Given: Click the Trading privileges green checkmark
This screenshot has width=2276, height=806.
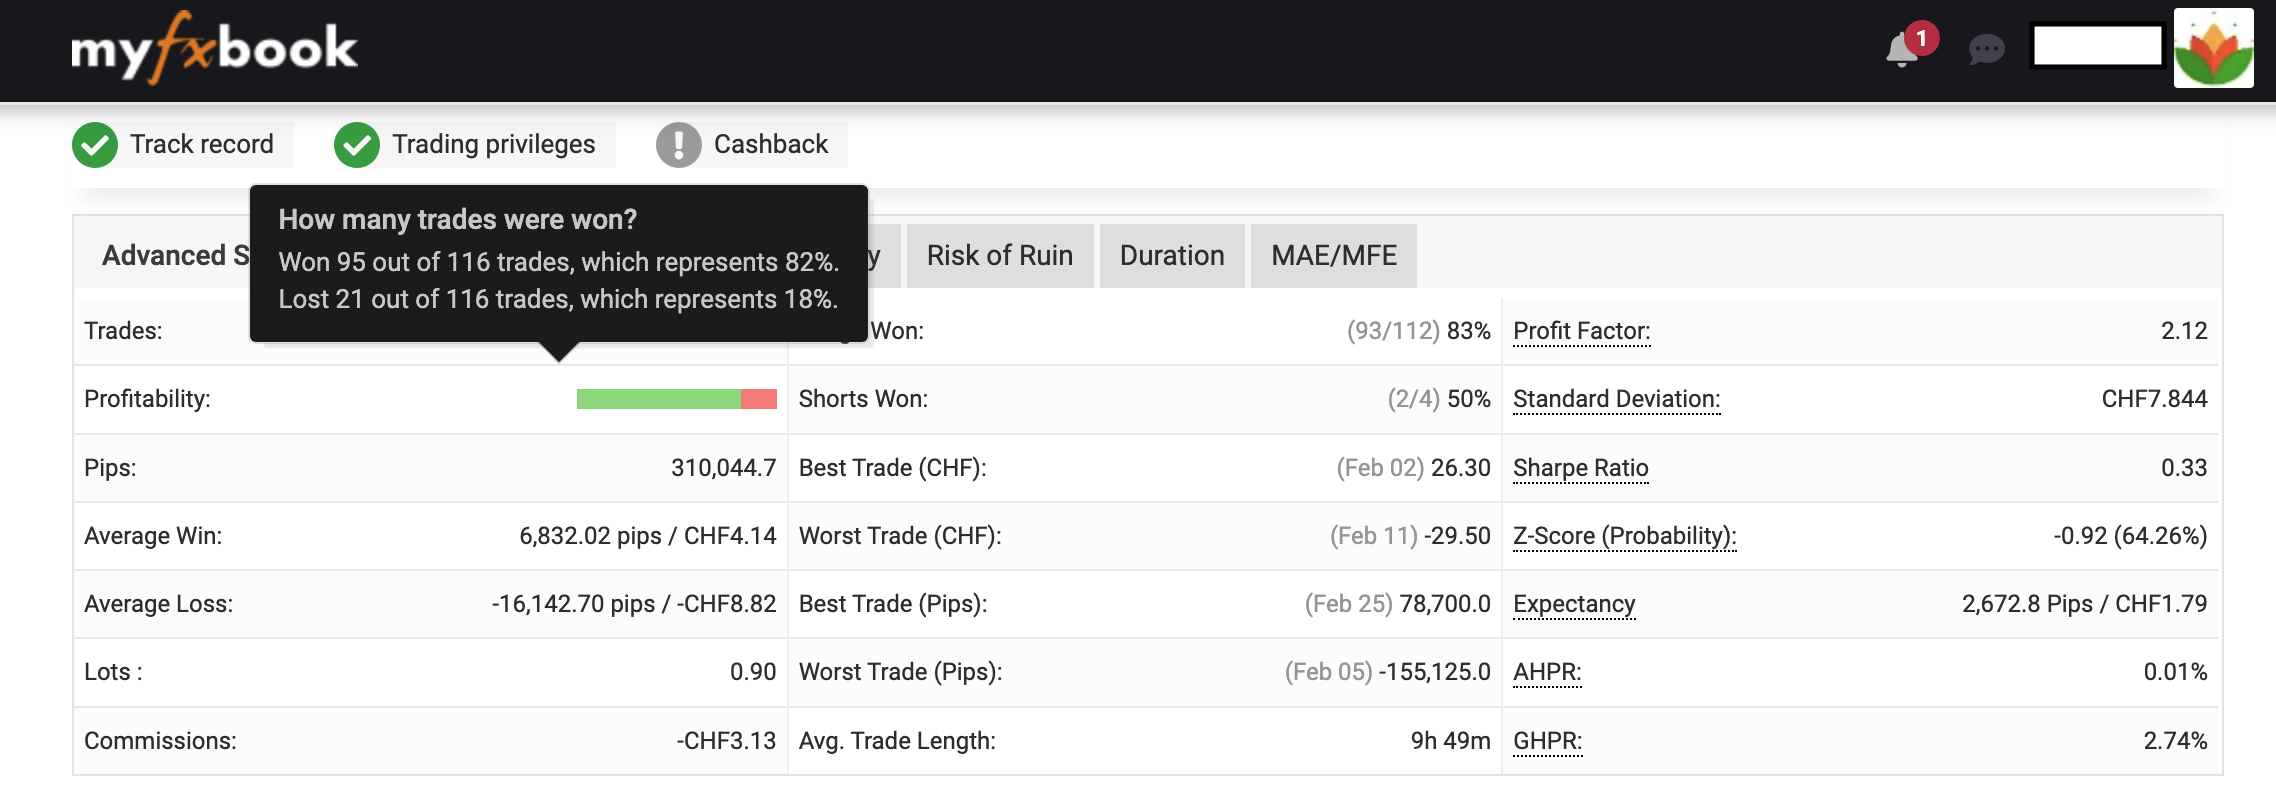Looking at the screenshot, I should [357, 145].
